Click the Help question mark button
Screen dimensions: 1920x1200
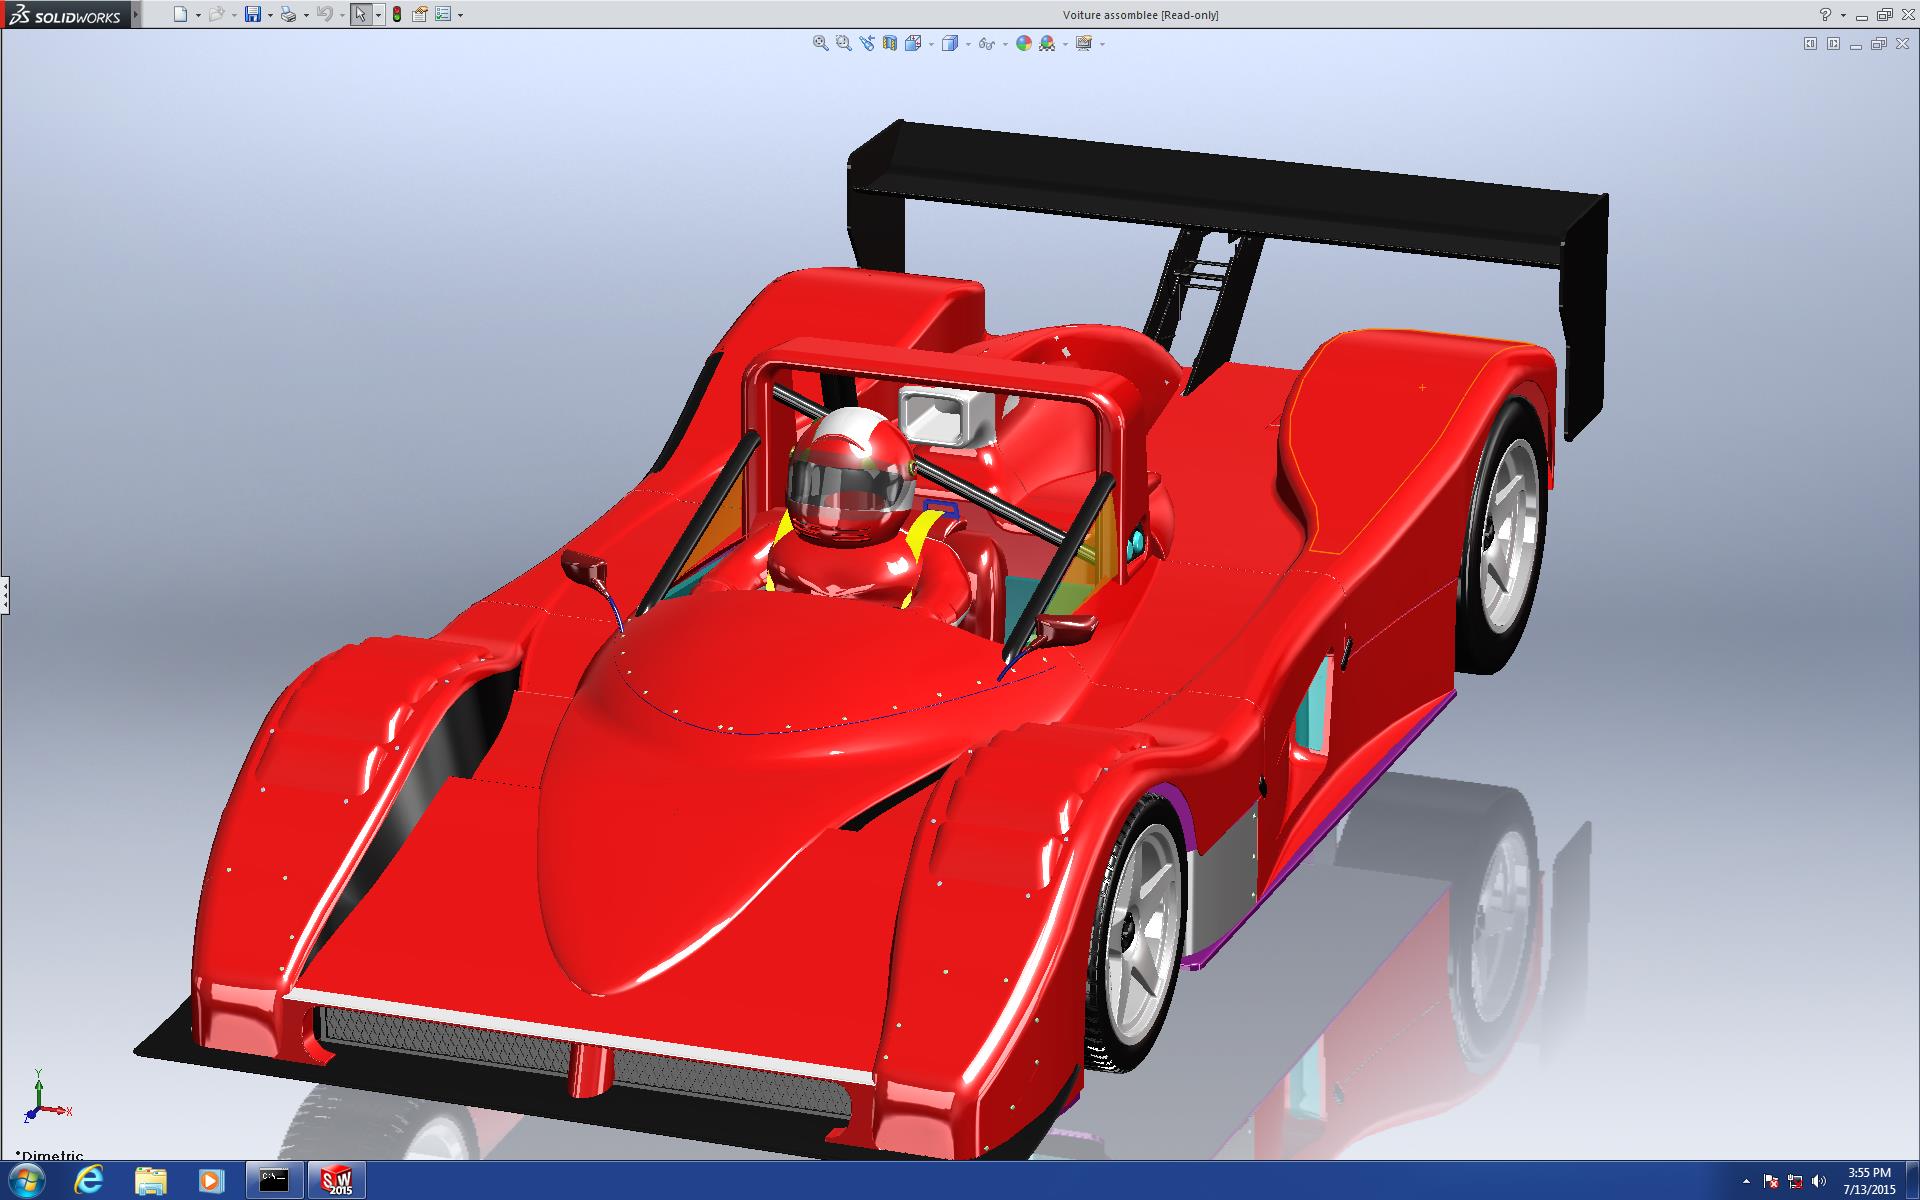pyautogui.click(x=1825, y=14)
